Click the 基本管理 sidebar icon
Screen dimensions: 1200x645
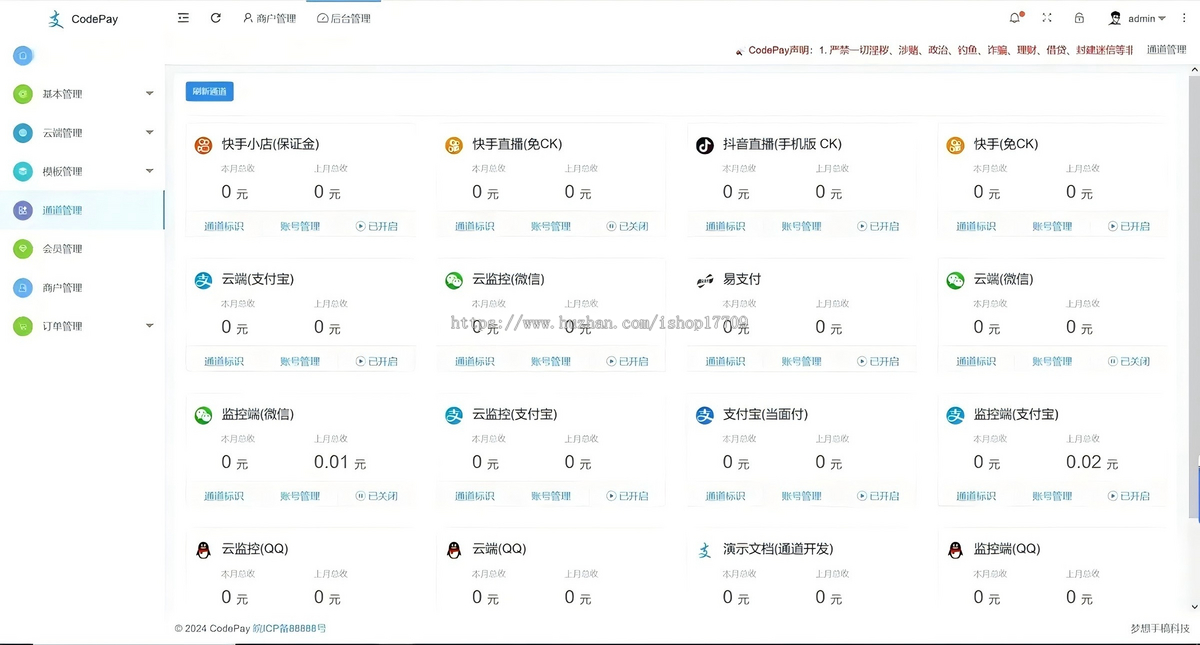click(23, 94)
